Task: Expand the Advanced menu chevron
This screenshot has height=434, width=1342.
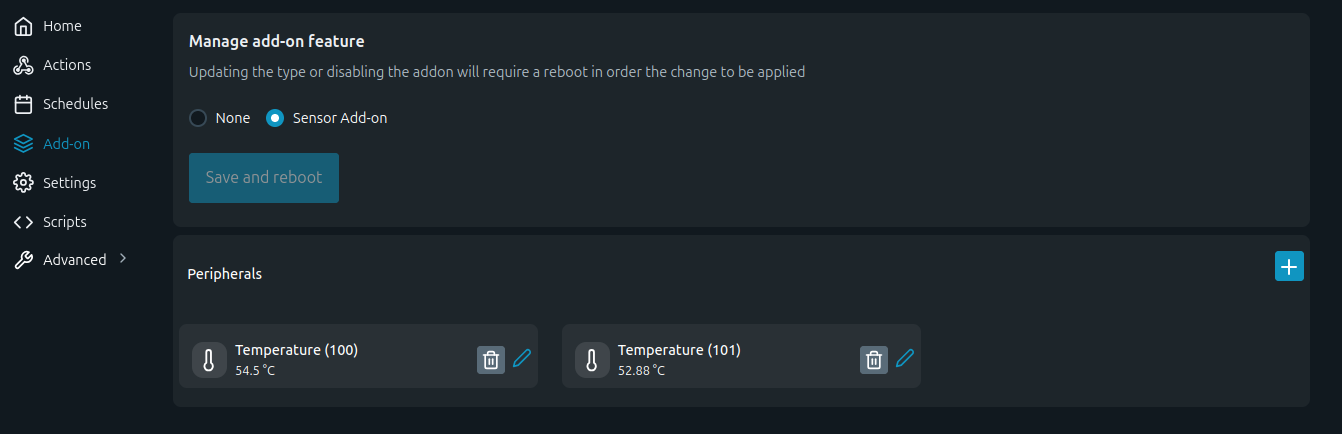Action: pyautogui.click(x=123, y=258)
